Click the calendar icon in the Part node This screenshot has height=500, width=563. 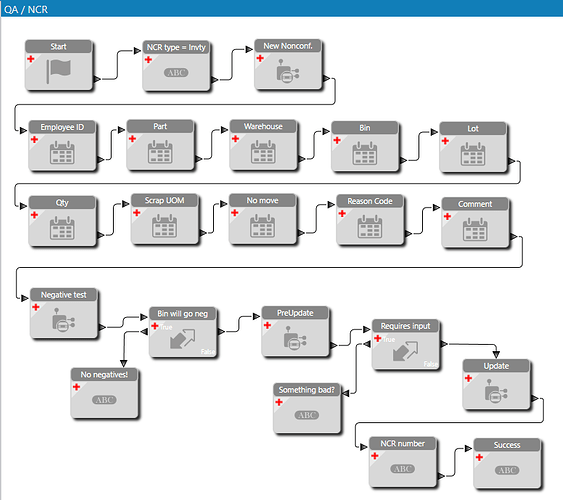point(160,152)
